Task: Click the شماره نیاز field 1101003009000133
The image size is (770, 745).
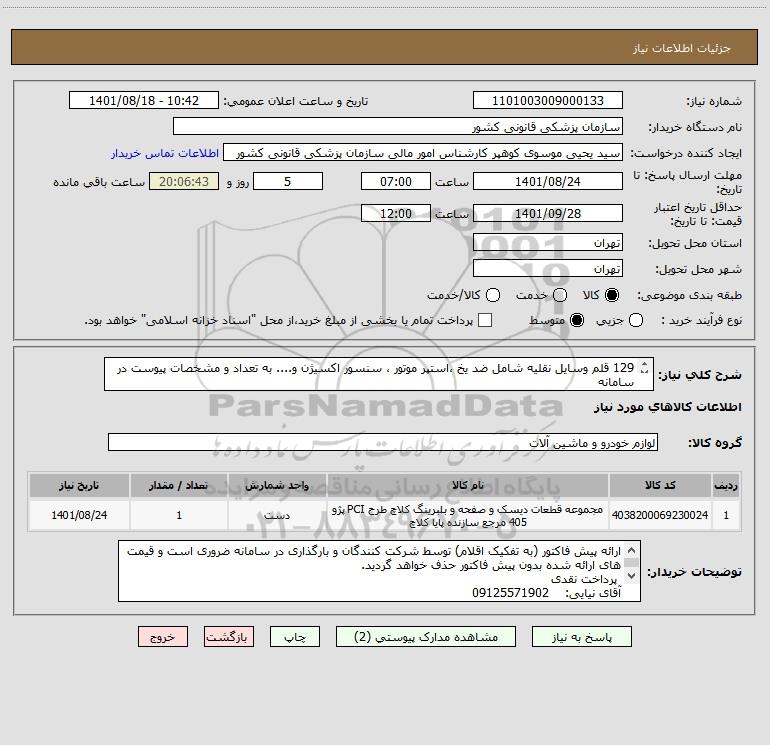Action: [x=548, y=101]
